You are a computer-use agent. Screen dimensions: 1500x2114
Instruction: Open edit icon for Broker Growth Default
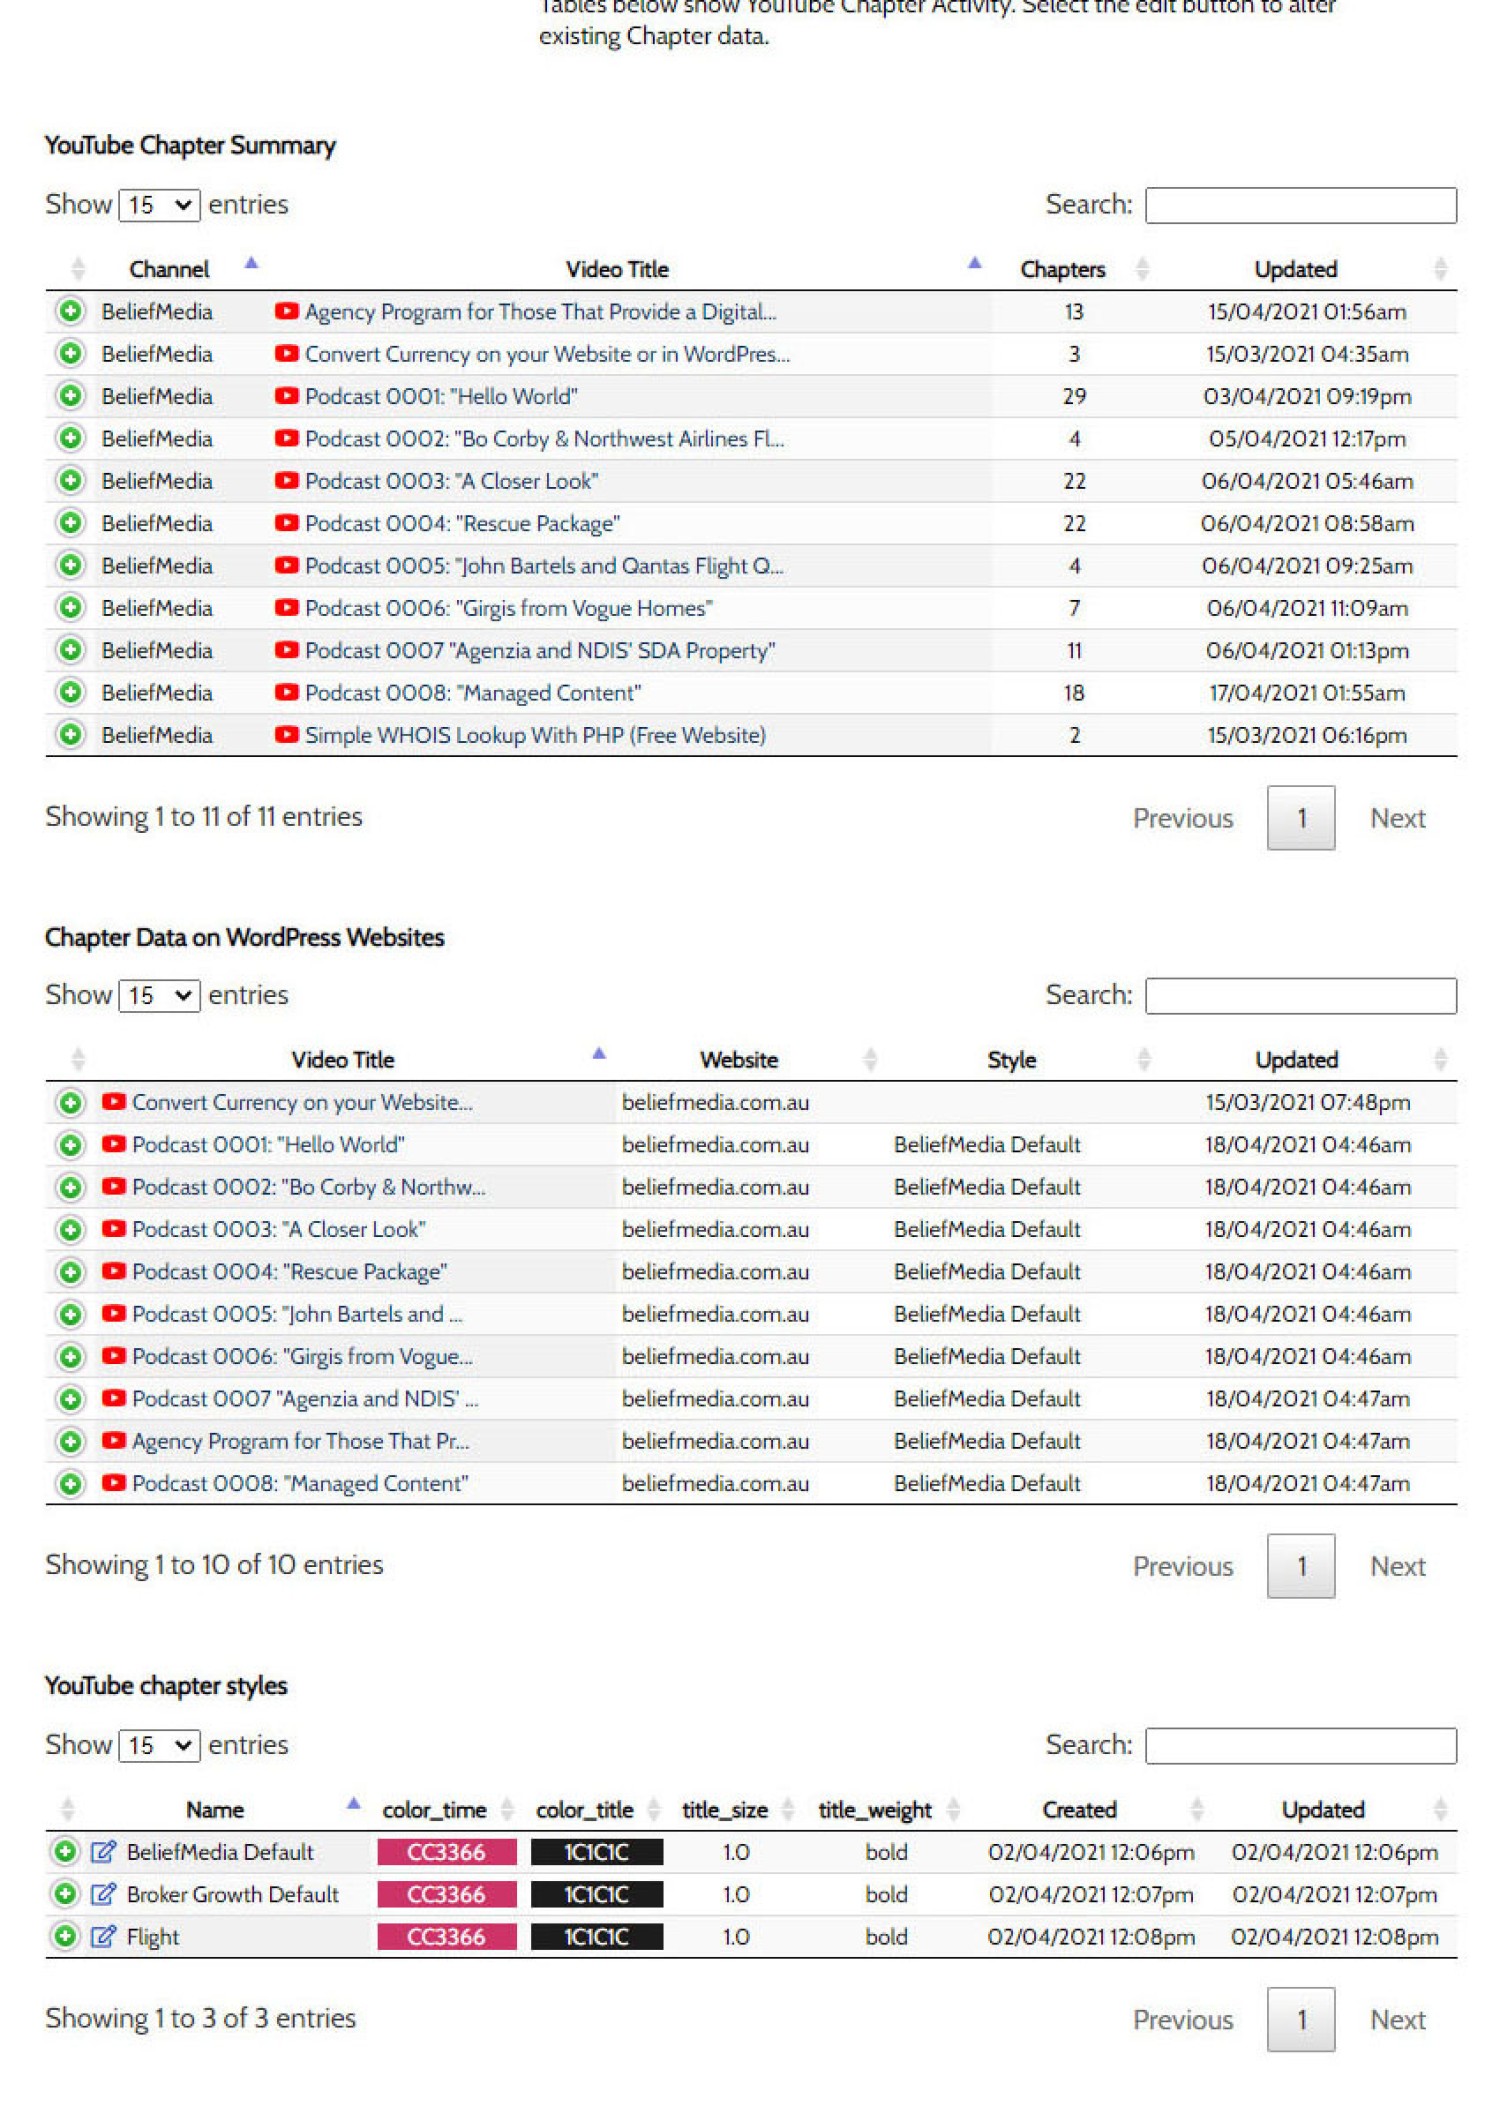pyautogui.click(x=103, y=1894)
